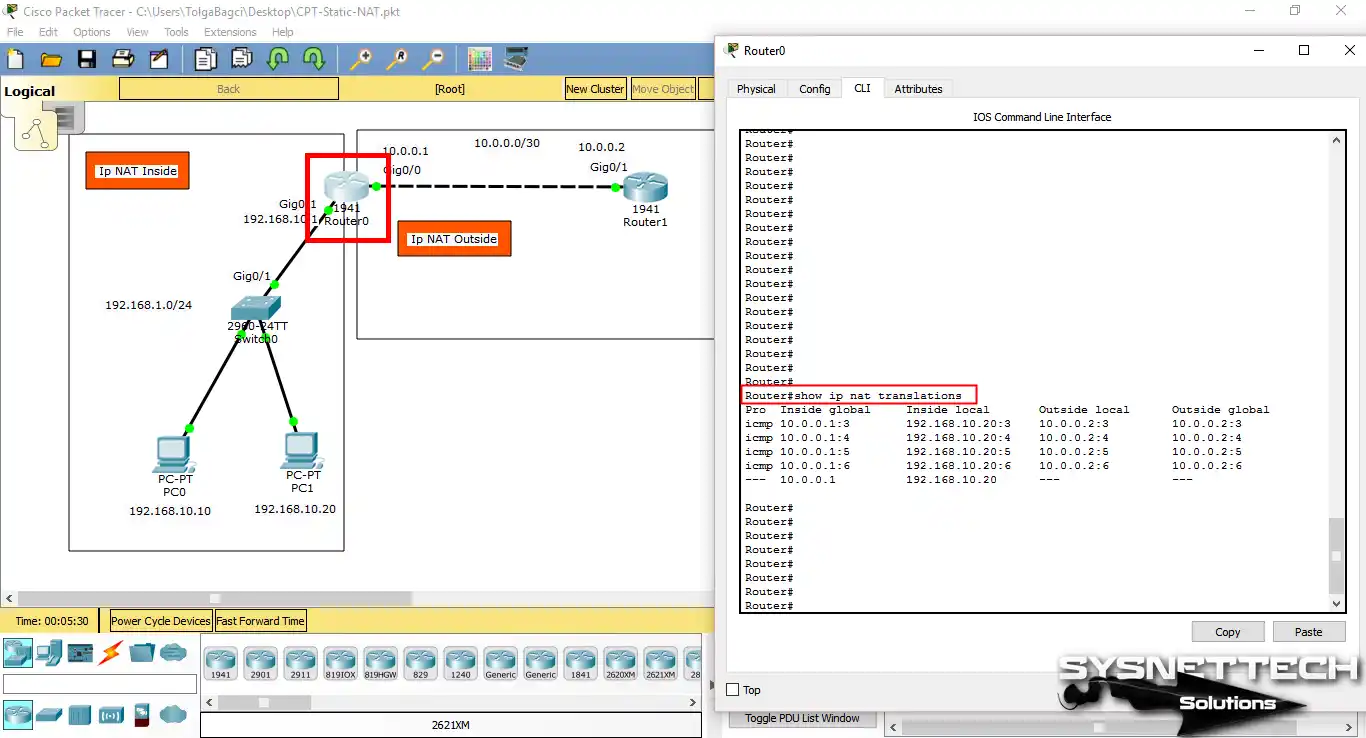
Task: Select the 2901 router model
Action: [261, 662]
